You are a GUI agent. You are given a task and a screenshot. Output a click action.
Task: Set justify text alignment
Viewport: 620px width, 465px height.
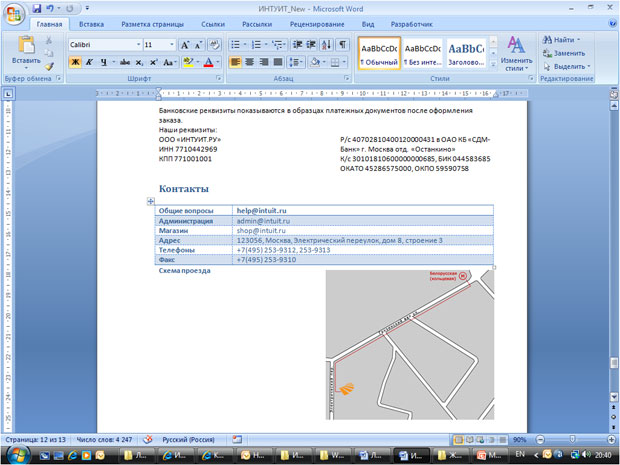(278, 62)
